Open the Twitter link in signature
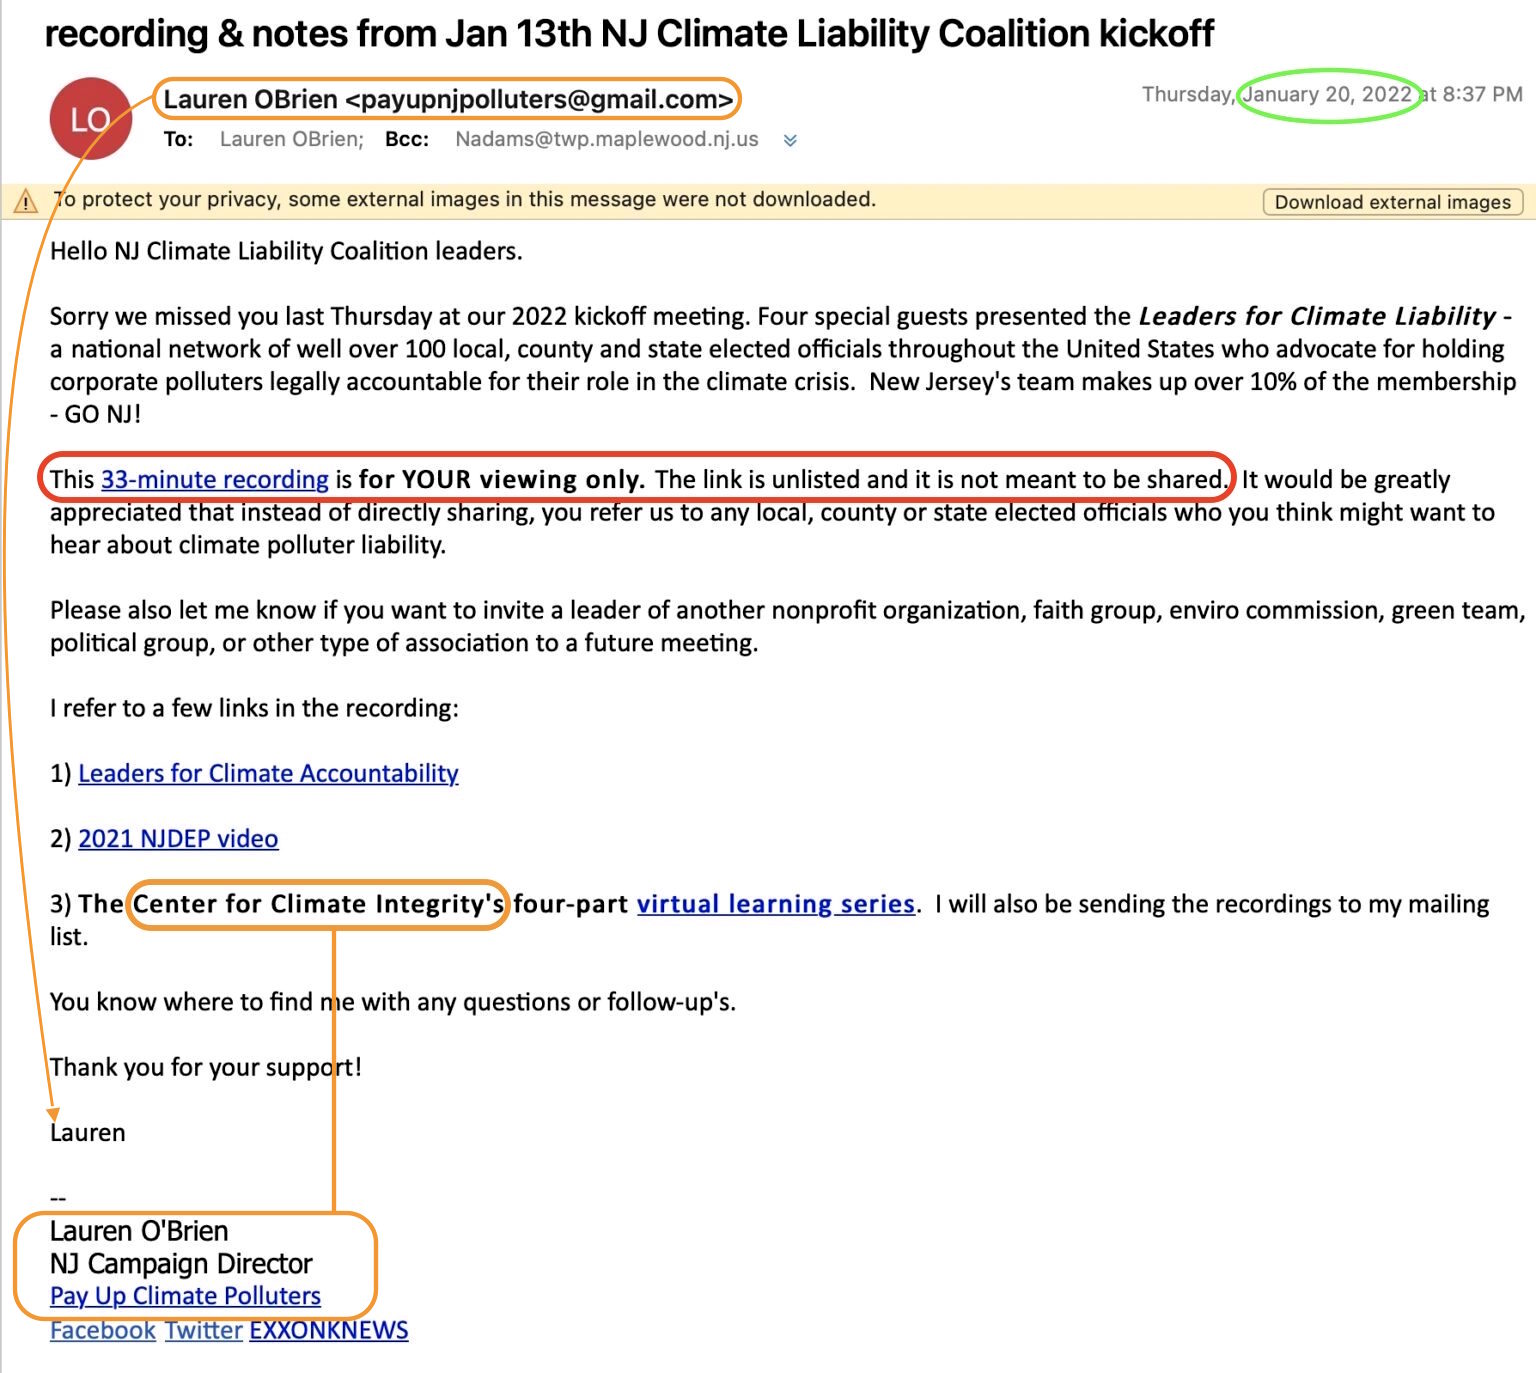 pos(204,1331)
